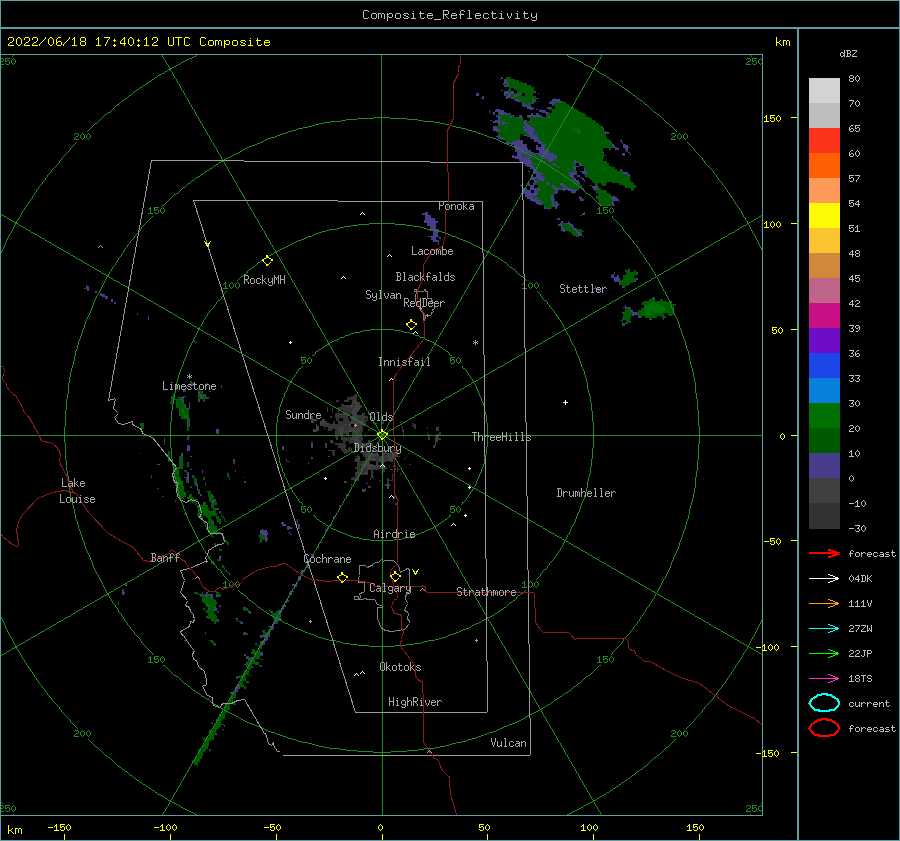Click the yellow diamond marker above RockyMH

tap(267, 261)
